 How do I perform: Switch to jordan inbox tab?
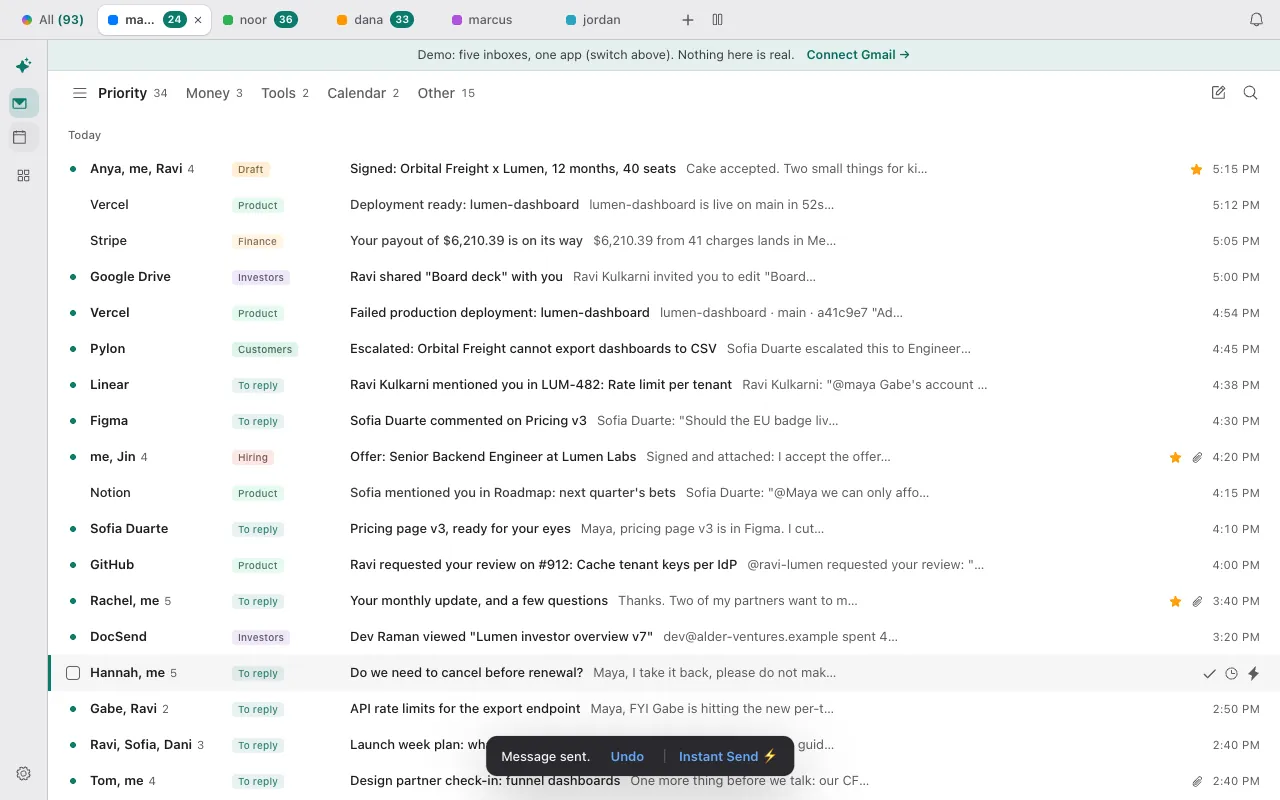pyautogui.click(x=593, y=20)
